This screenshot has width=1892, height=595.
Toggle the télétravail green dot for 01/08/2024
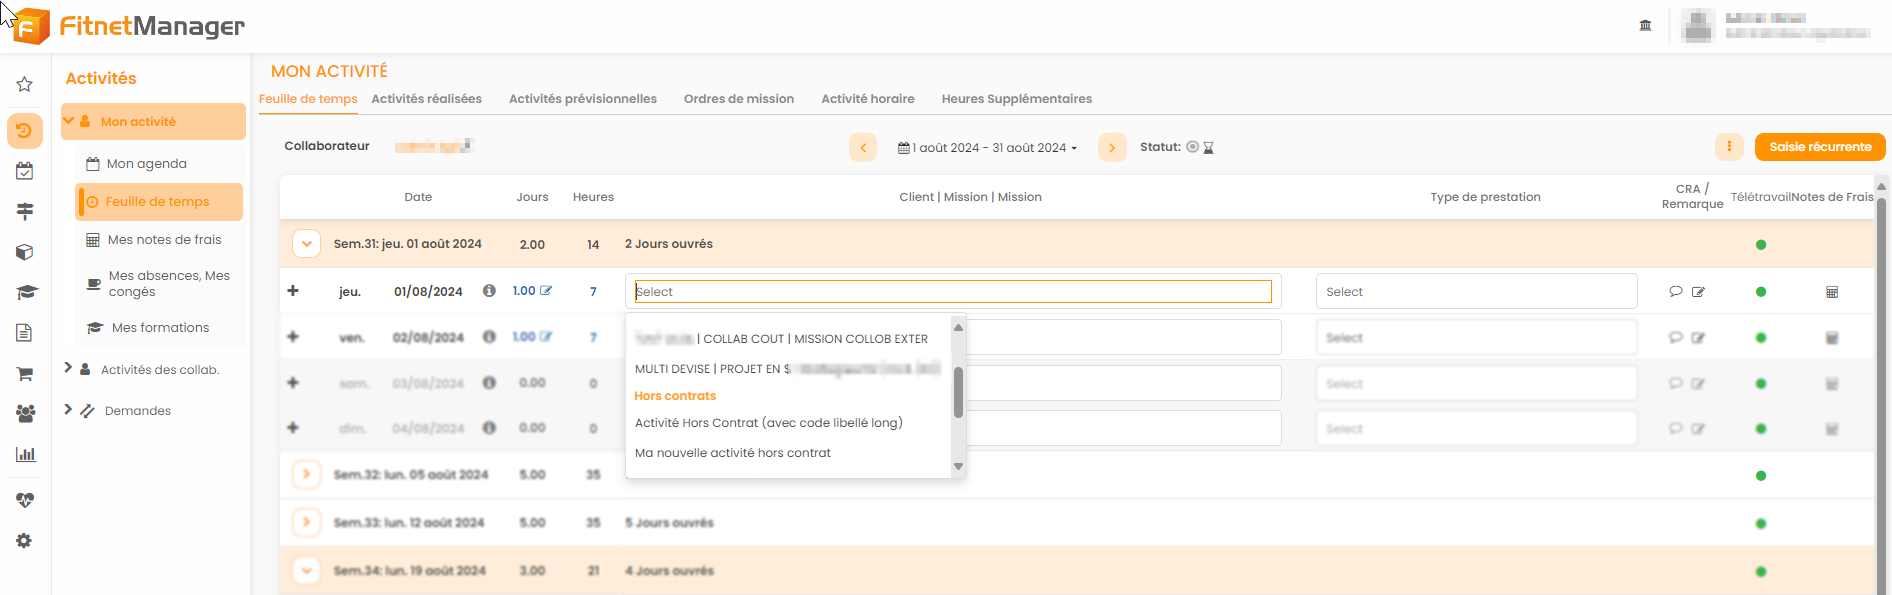point(1760,292)
